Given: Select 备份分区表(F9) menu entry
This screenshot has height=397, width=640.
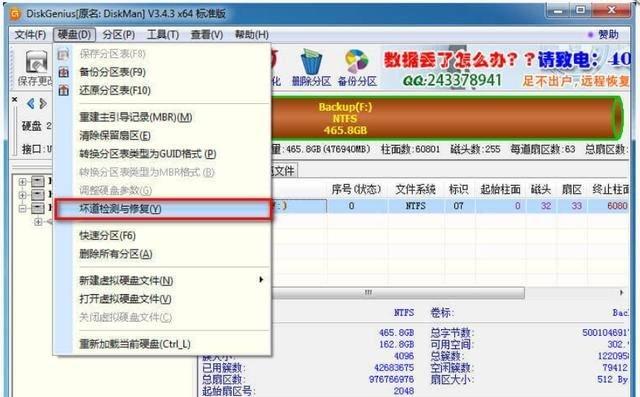Looking at the screenshot, I should [x=162, y=72].
